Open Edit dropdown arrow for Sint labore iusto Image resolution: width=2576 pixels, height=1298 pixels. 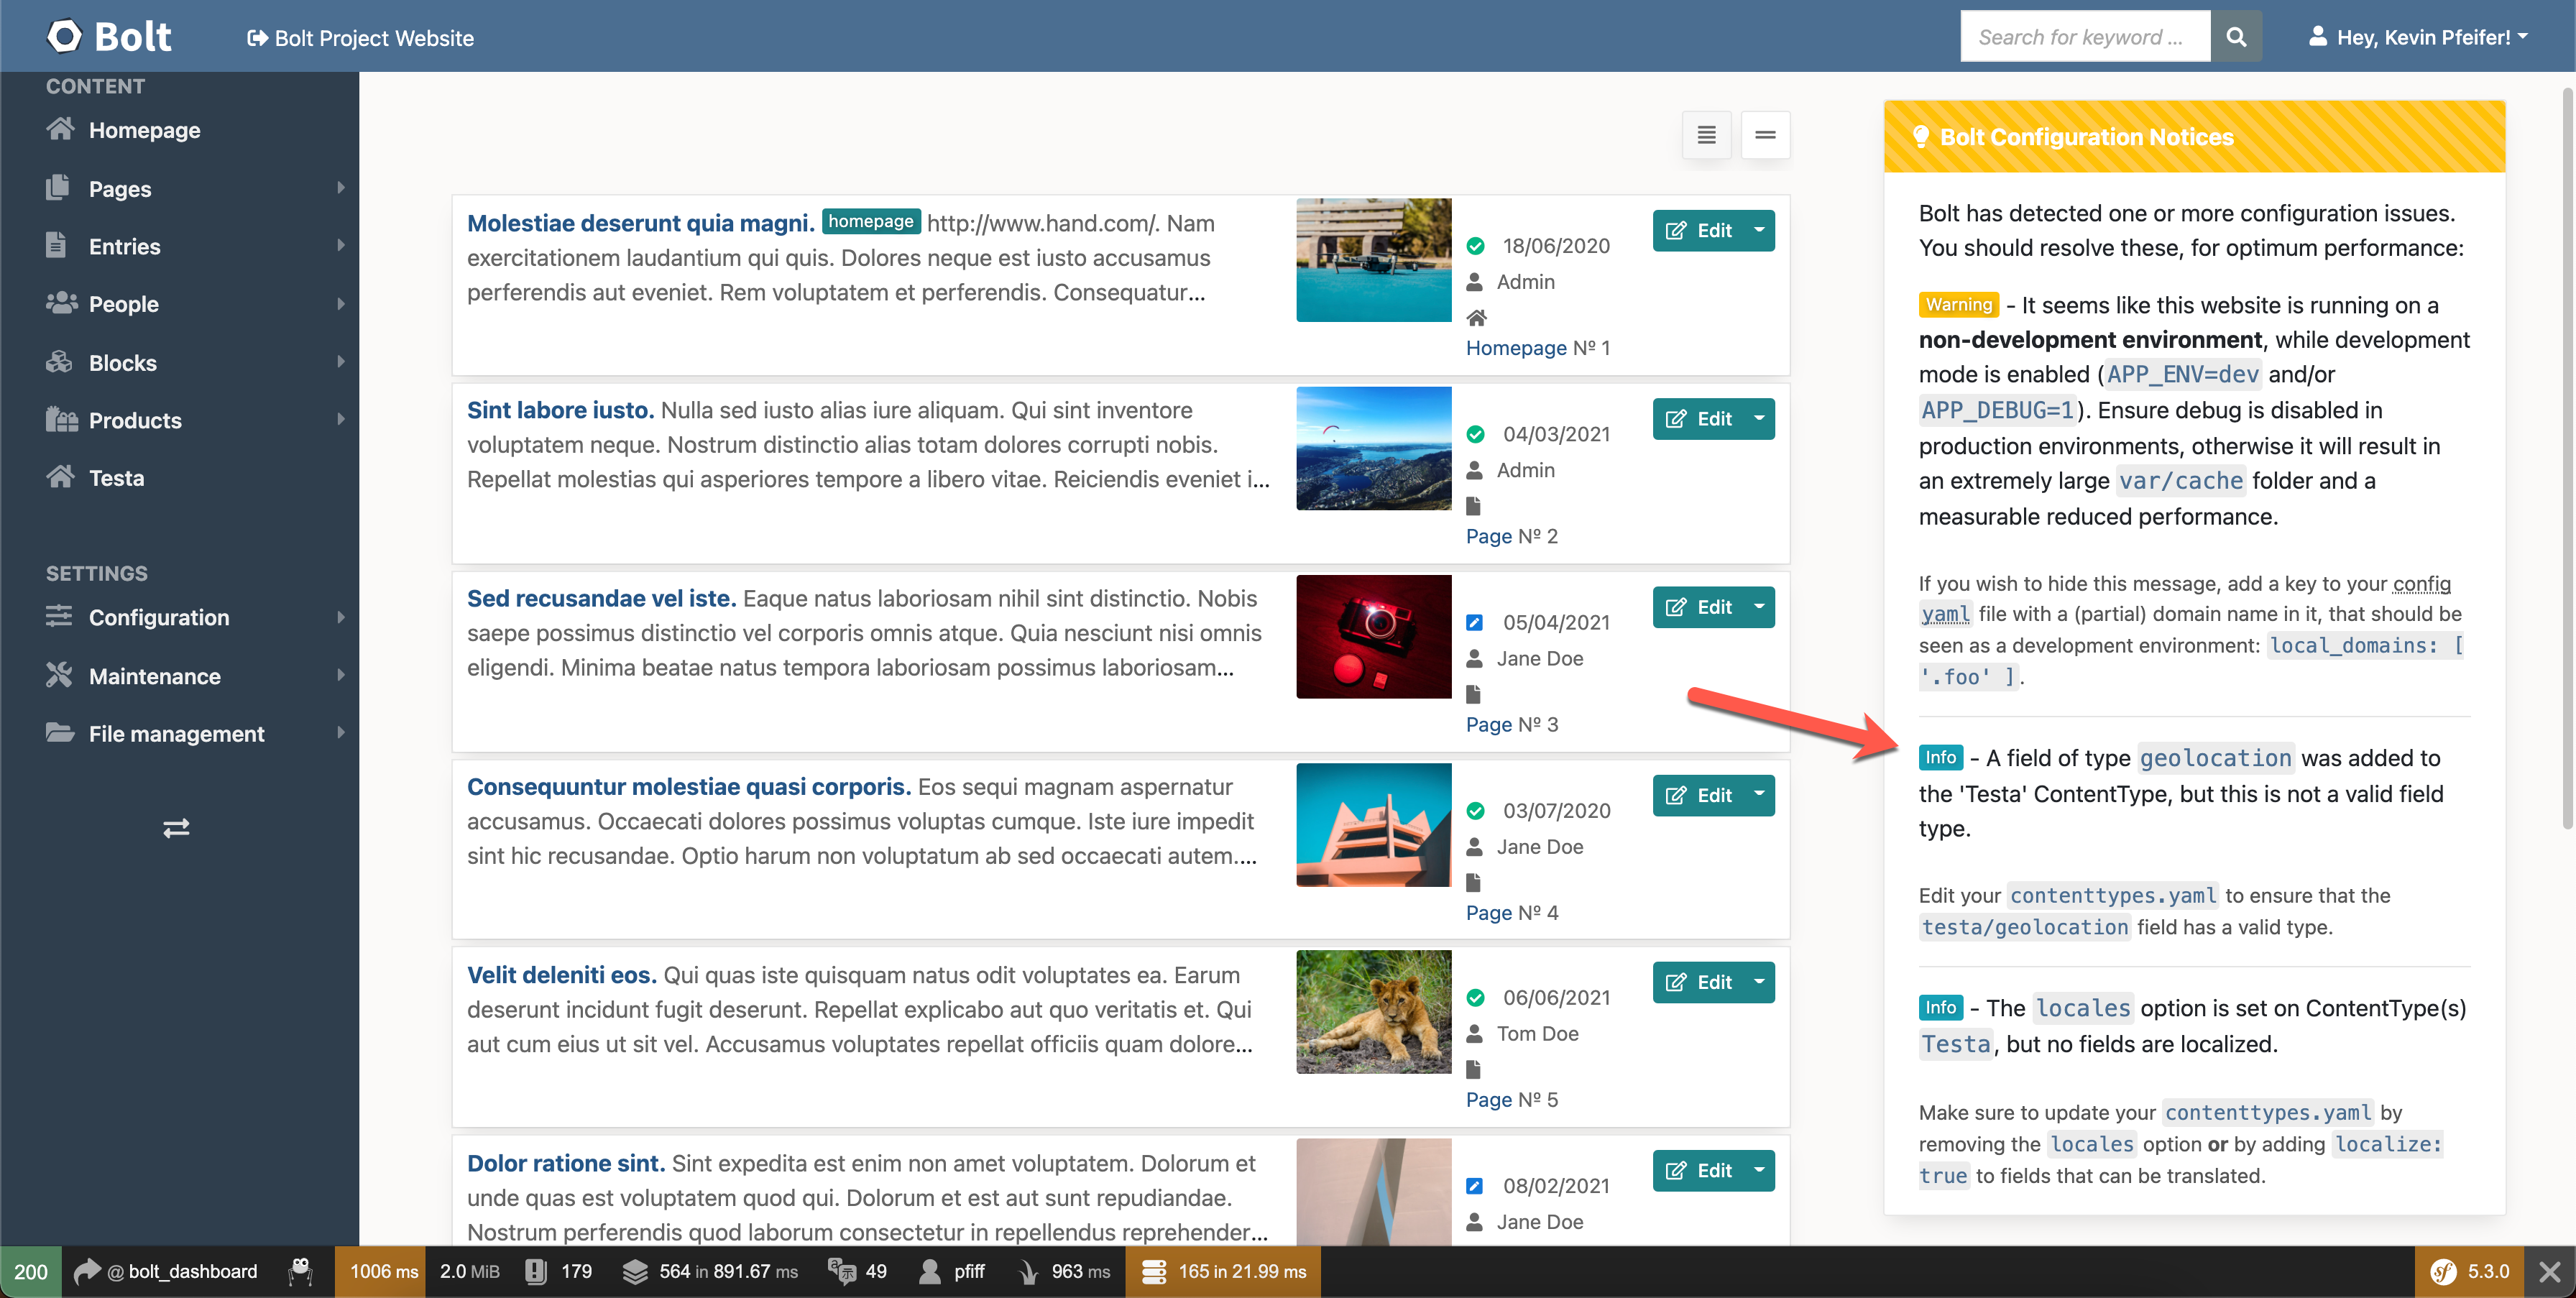tap(1759, 419)
